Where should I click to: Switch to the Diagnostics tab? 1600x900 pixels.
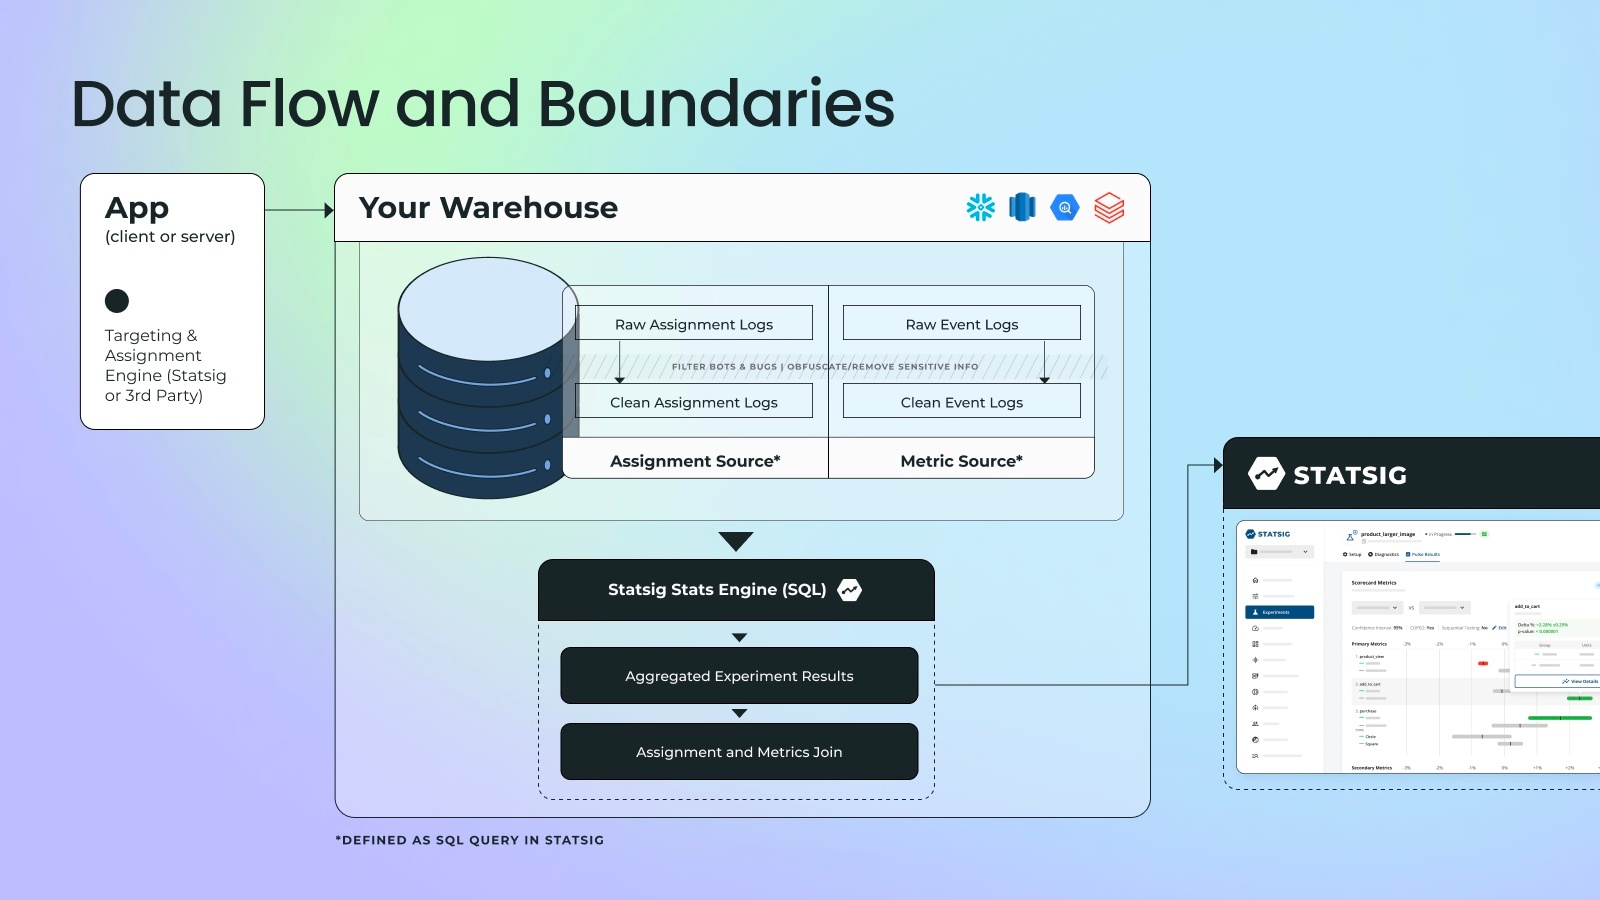coord(1383,554)
